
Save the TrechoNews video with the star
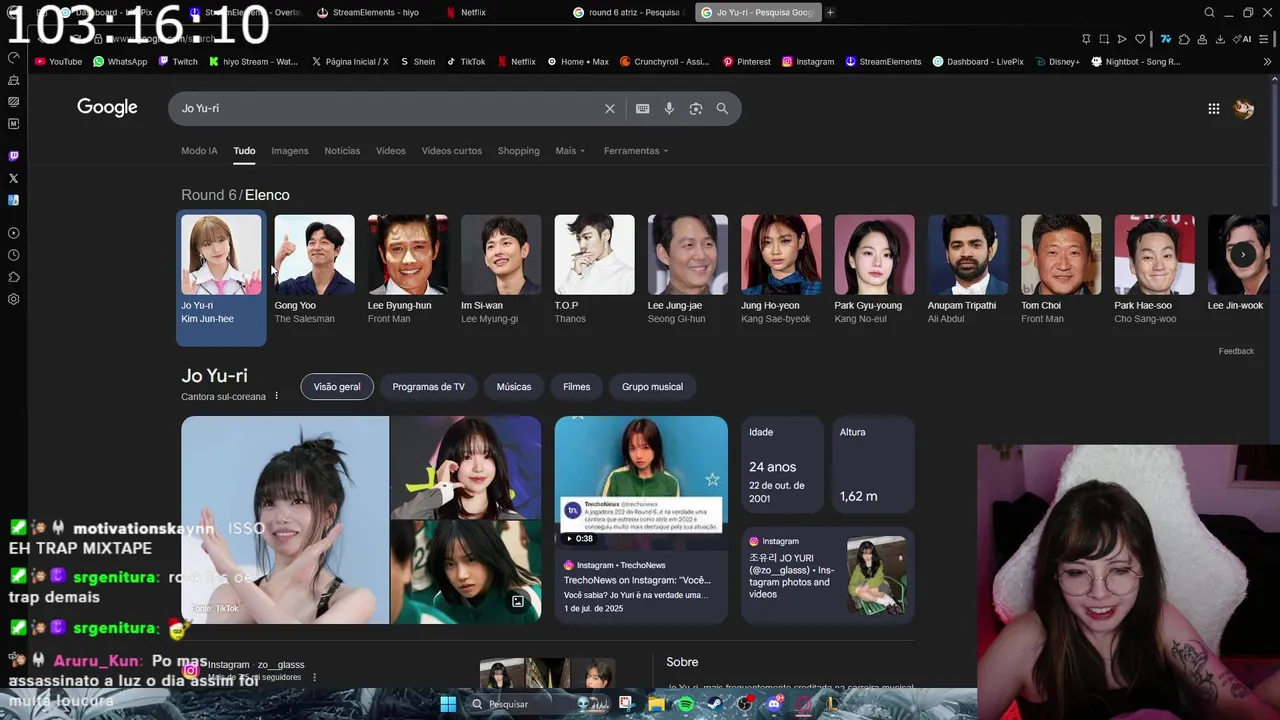coord(712,480)
